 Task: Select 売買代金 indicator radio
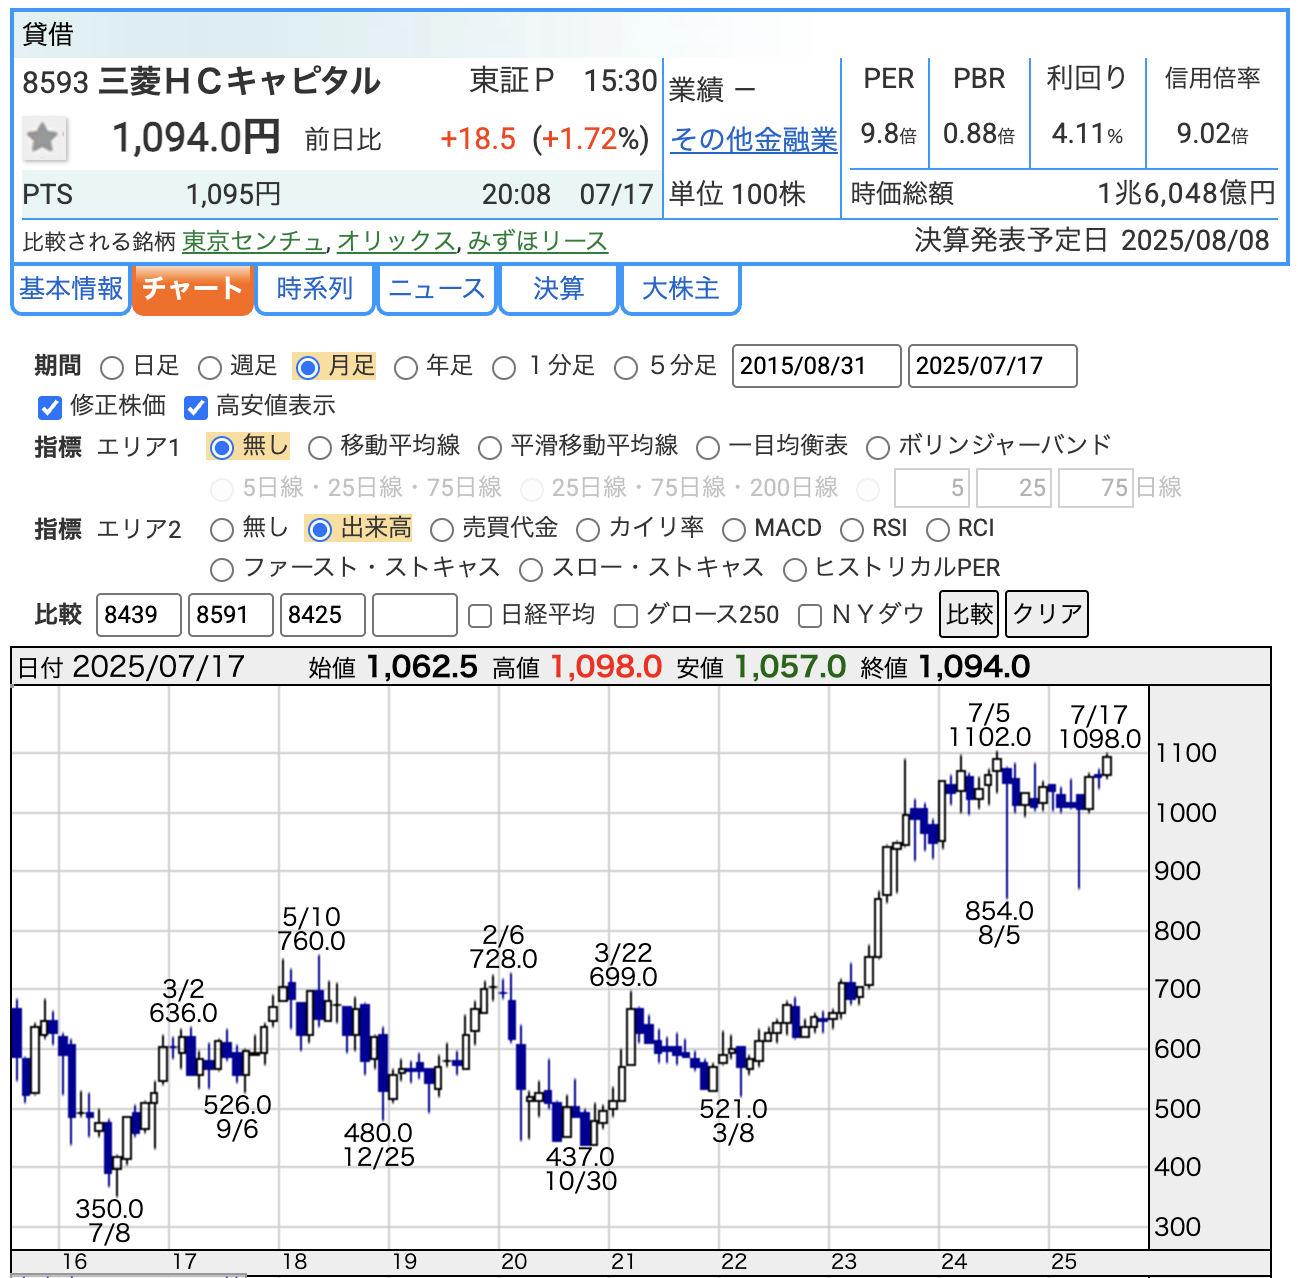pyautogui.click(x=441, y=530)
